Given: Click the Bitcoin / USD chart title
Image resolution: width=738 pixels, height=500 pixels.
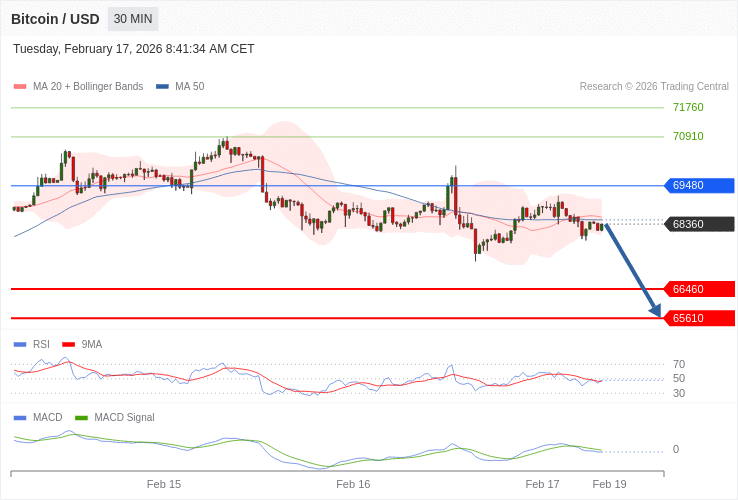Looking at the screenshot, I should coord(55,19).
